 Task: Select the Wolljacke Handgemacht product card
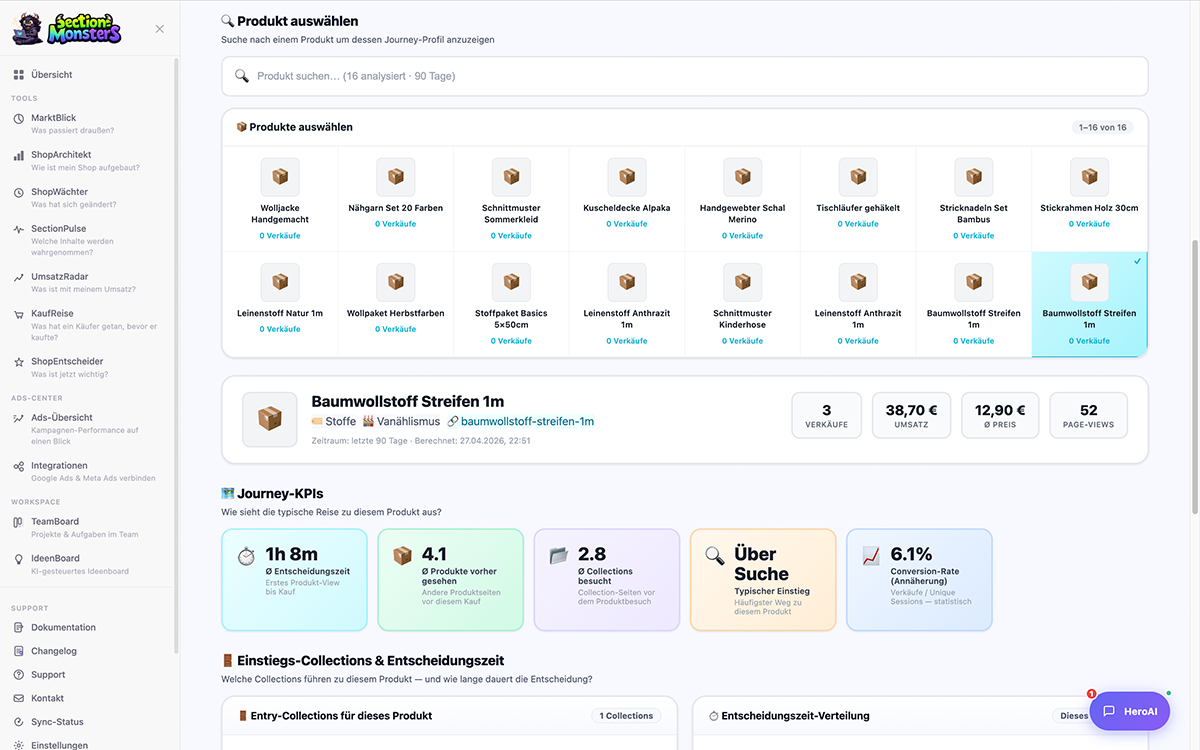point(280,200)
